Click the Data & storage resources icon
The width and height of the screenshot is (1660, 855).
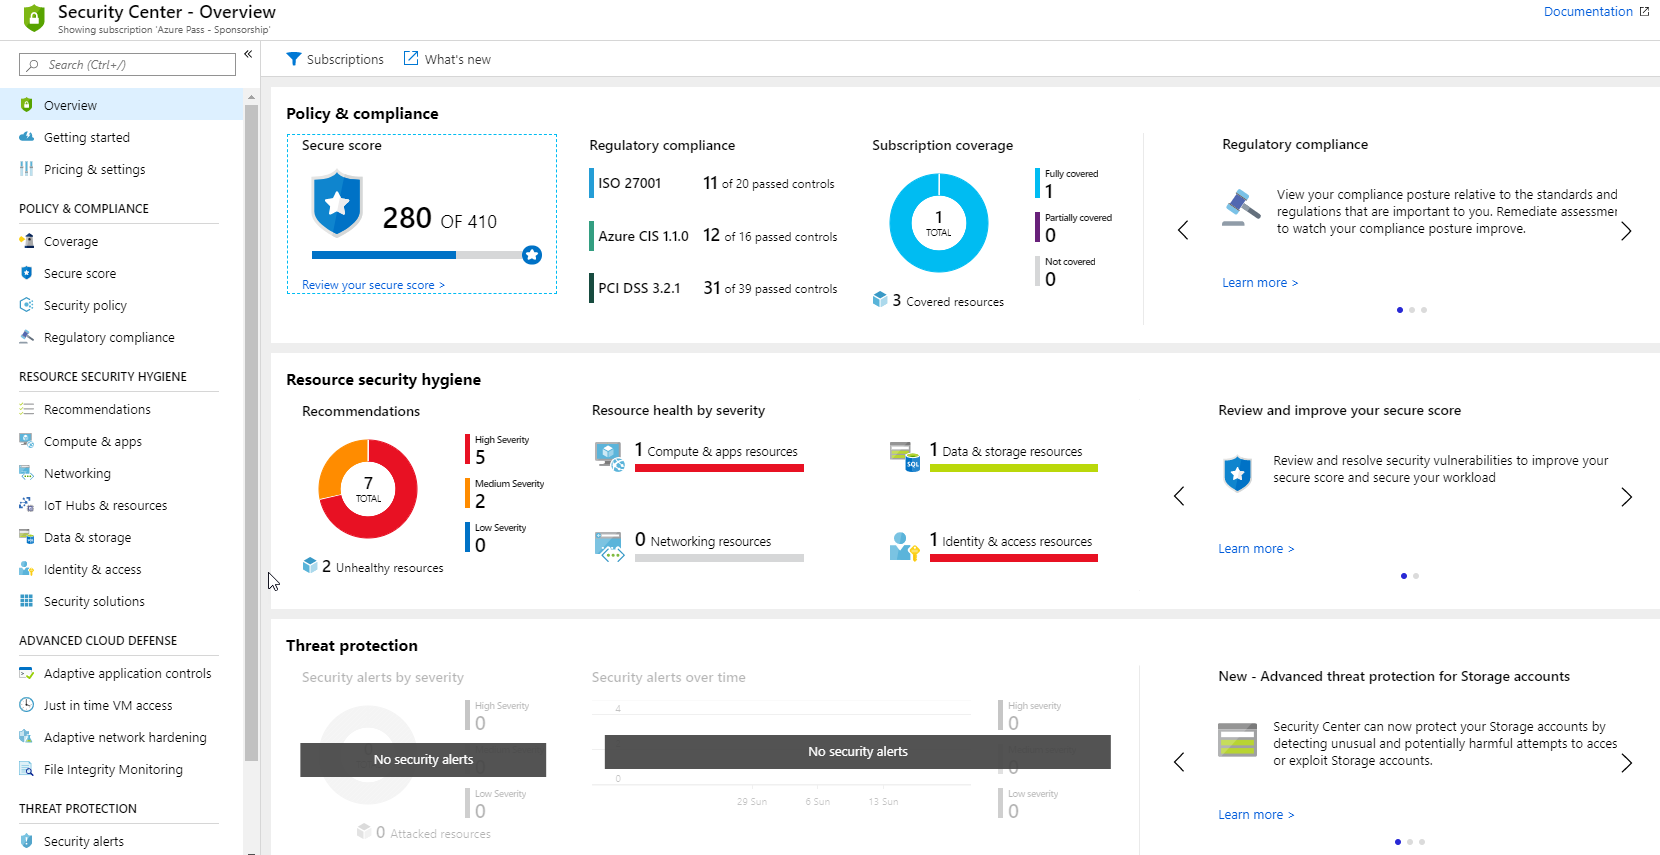[904, 456]
